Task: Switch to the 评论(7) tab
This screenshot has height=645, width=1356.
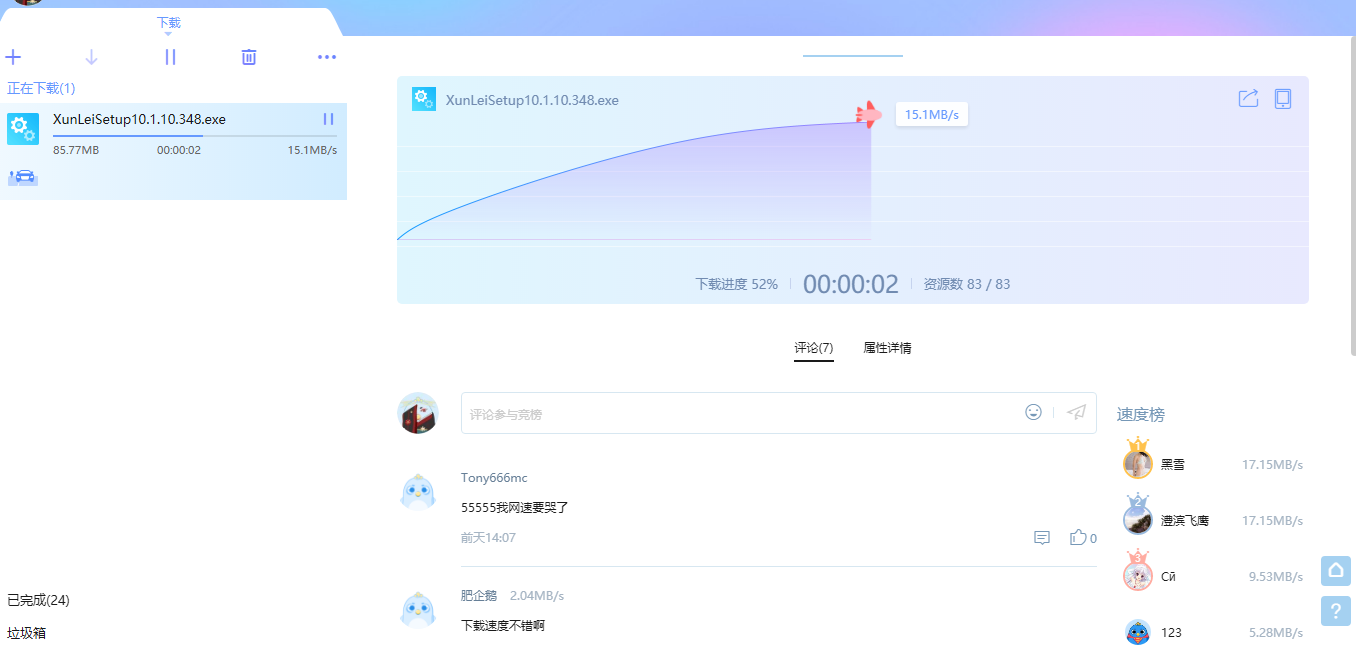Action: pos(814,348)
